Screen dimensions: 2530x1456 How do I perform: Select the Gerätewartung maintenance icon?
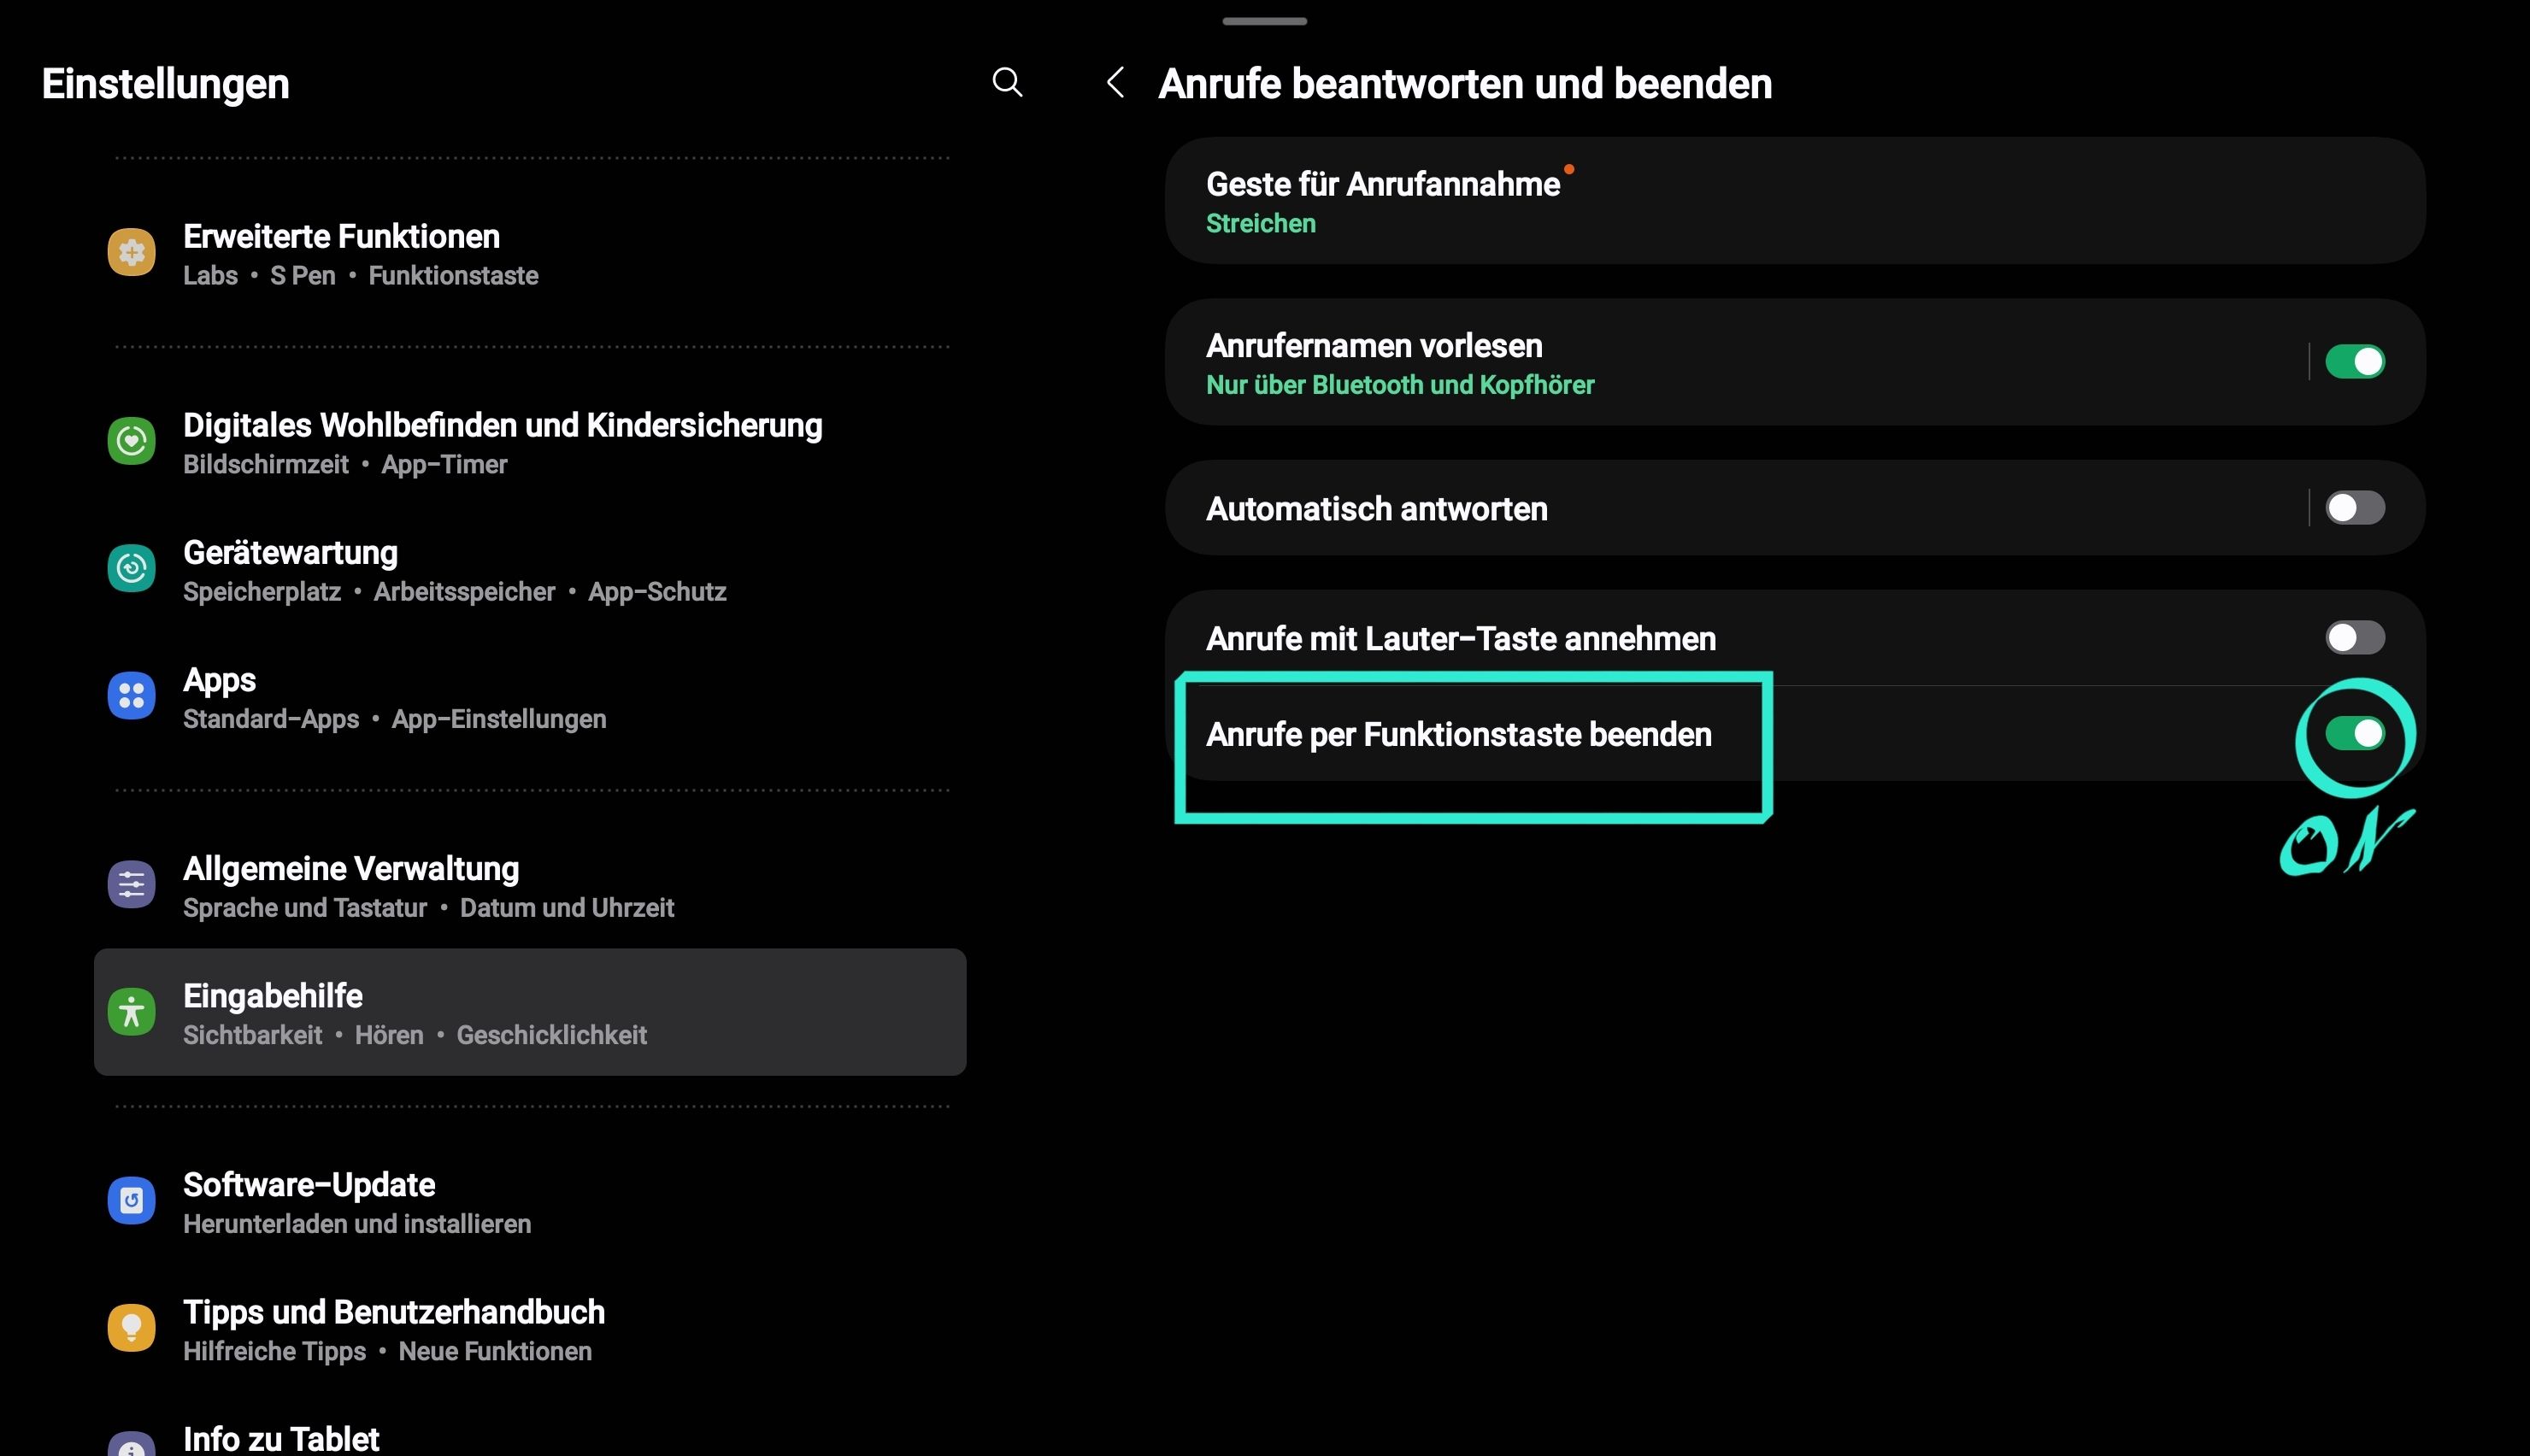click(x=131, y=568)
